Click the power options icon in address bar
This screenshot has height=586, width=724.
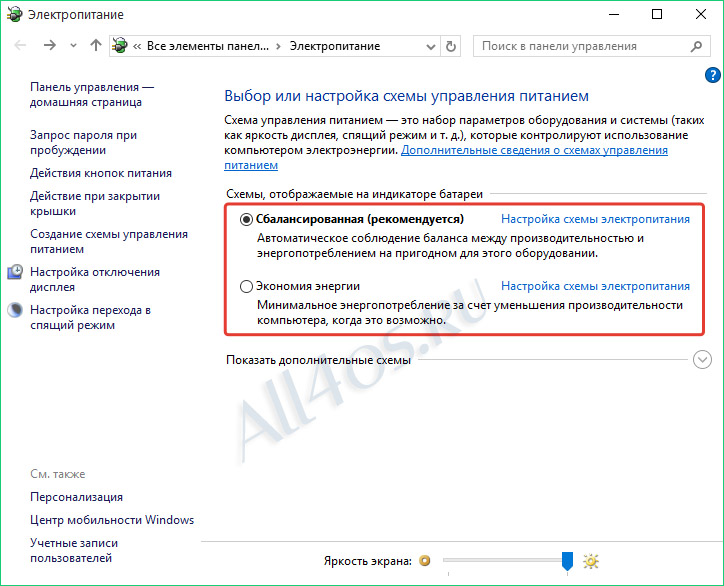click(120, 46)
